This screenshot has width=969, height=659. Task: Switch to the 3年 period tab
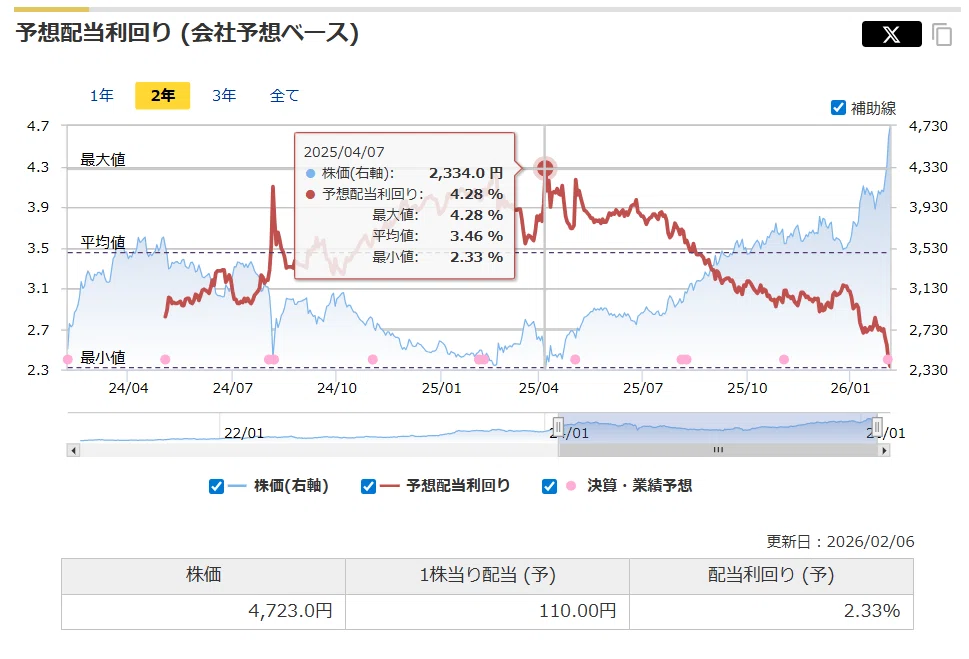[x=224, y=95]
